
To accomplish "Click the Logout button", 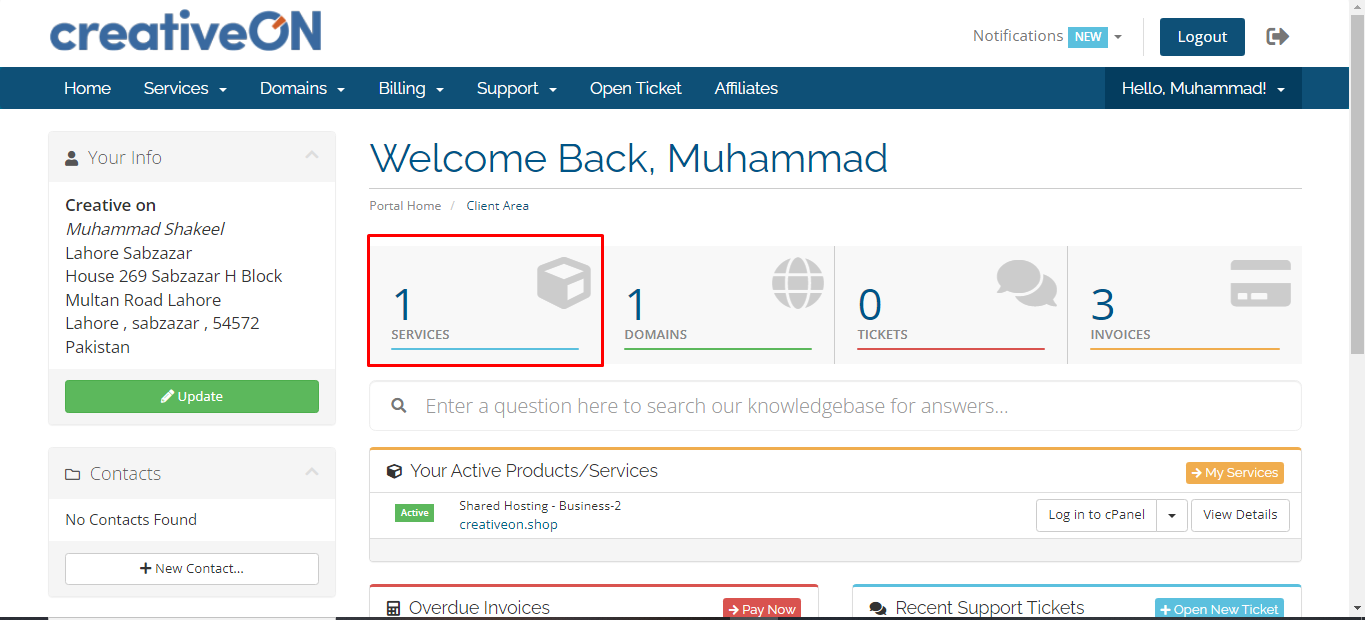I will tap(1201, 37).
